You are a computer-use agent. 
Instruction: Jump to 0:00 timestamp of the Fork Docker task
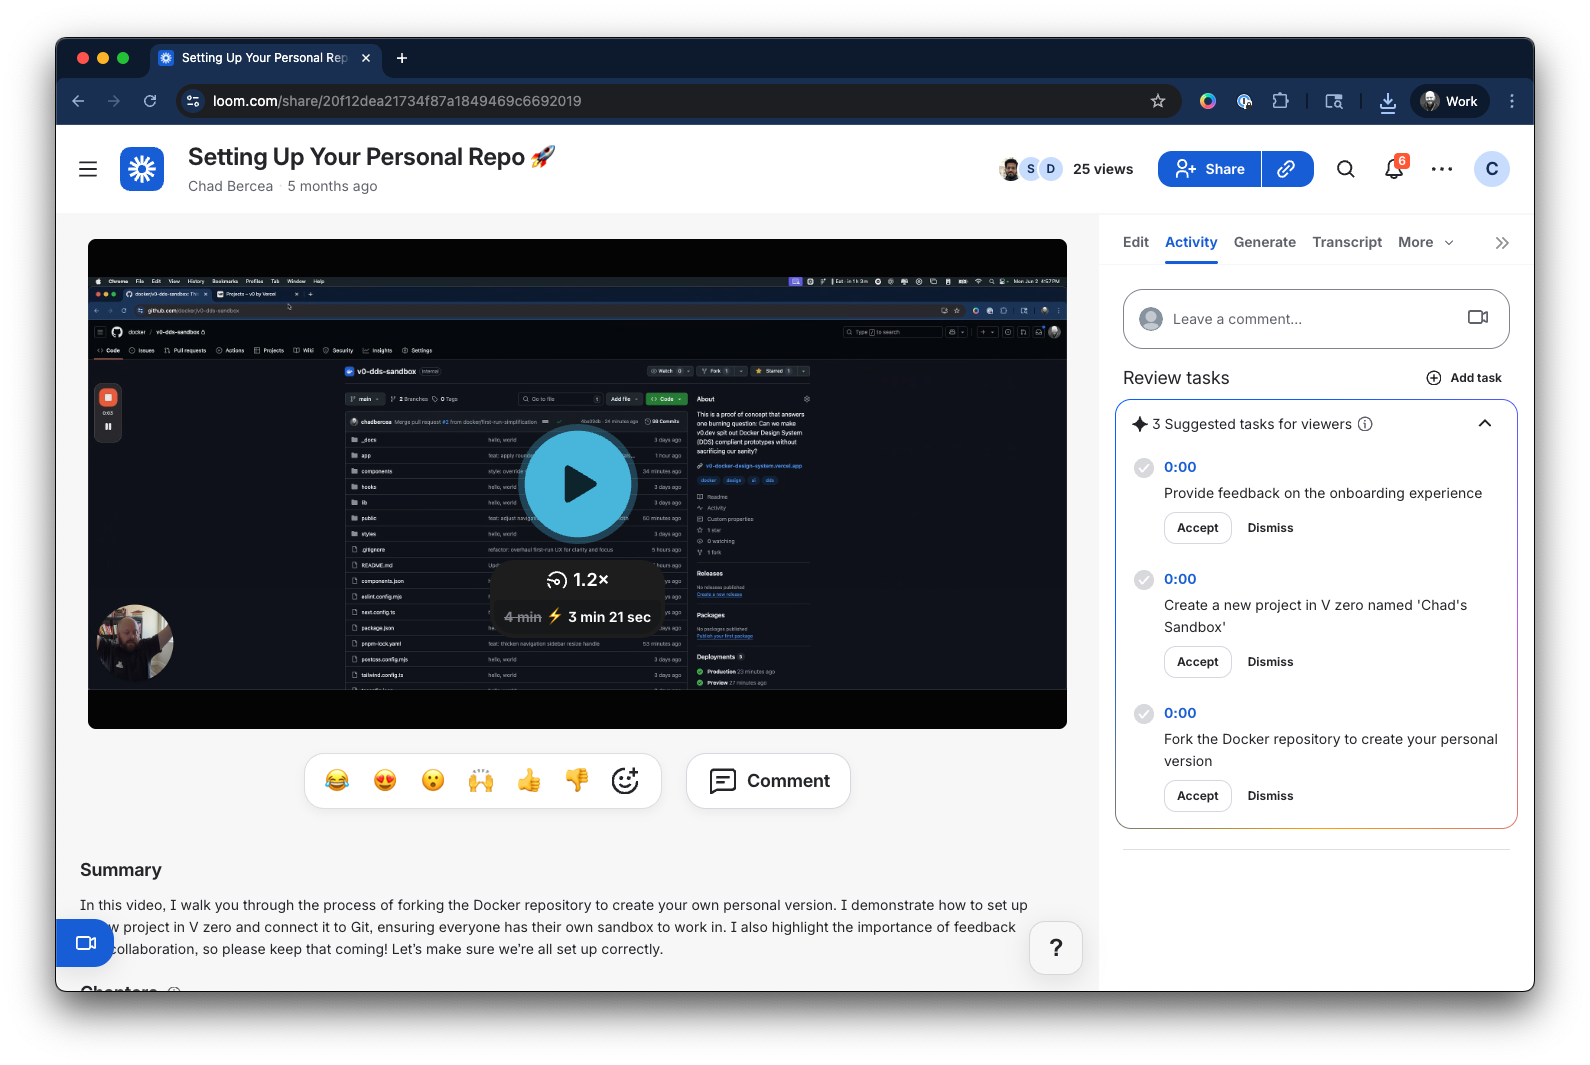point(1180,713)
